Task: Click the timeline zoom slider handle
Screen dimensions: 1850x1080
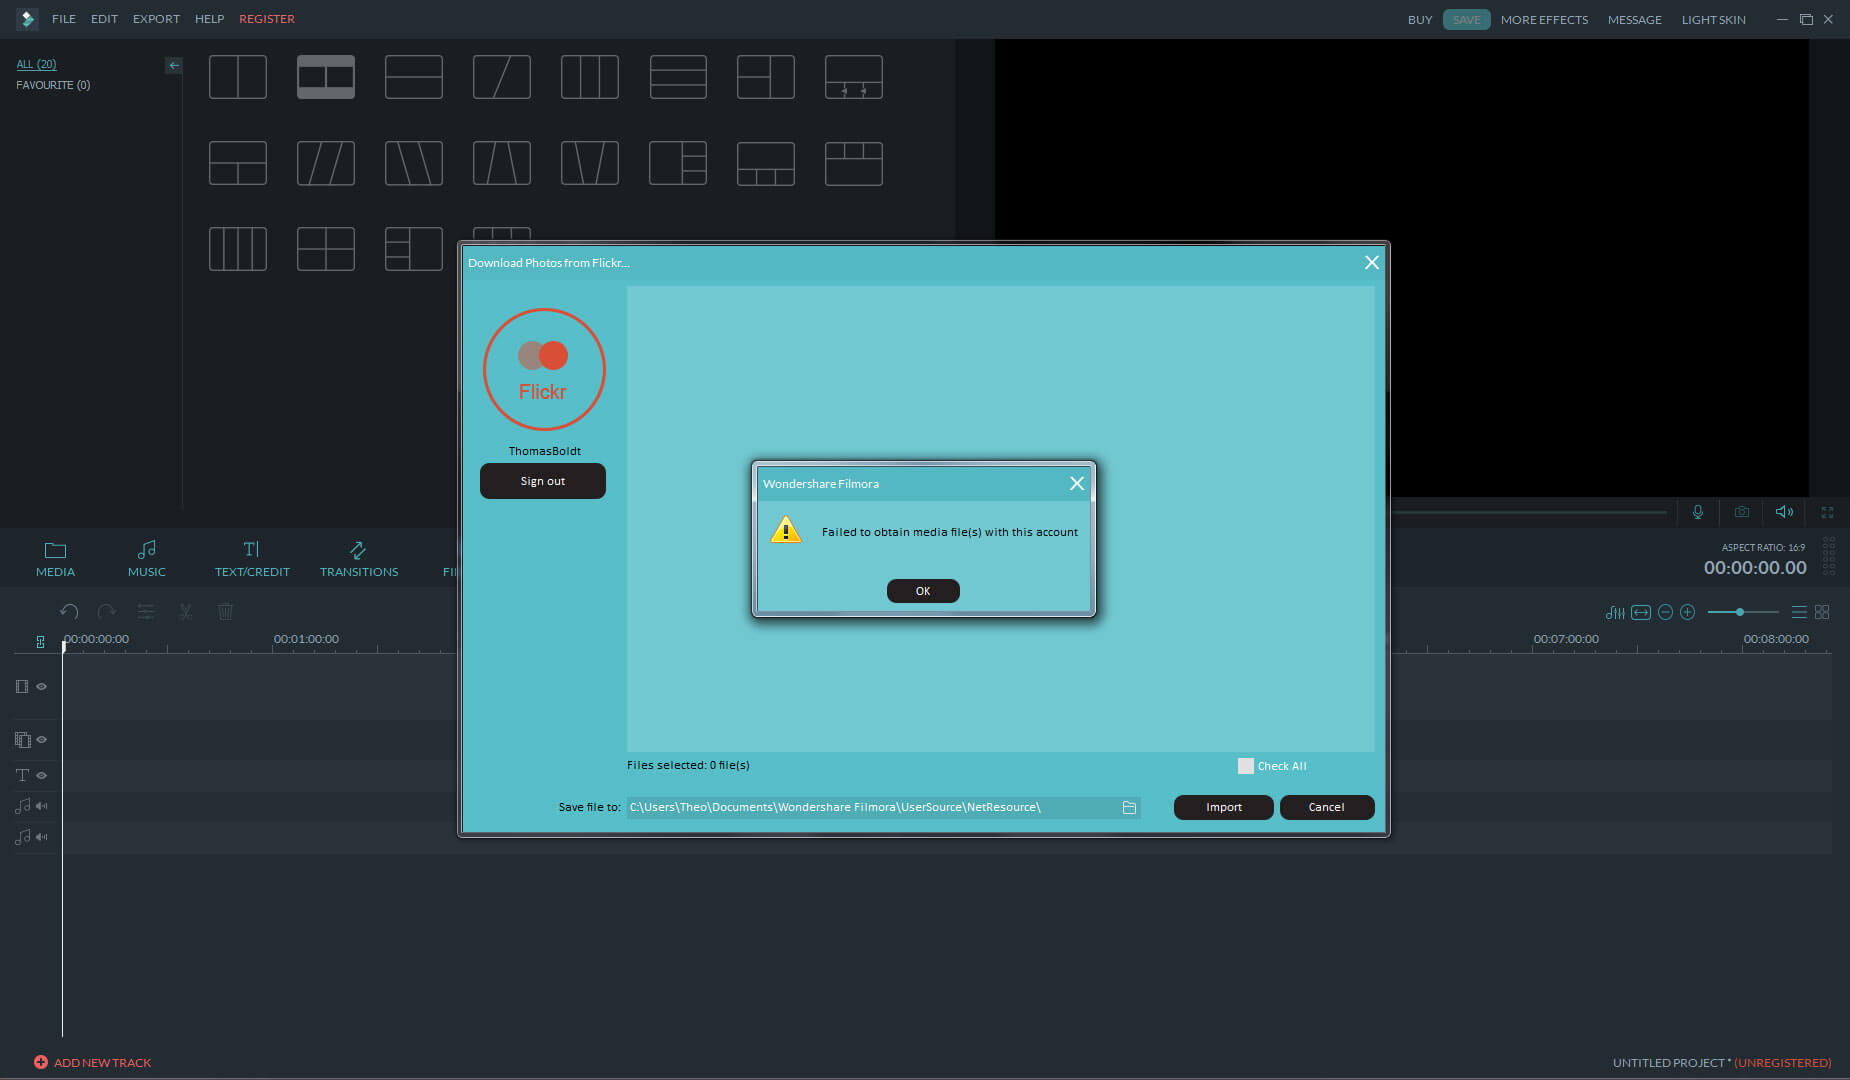Action: tap(1740, 612)
